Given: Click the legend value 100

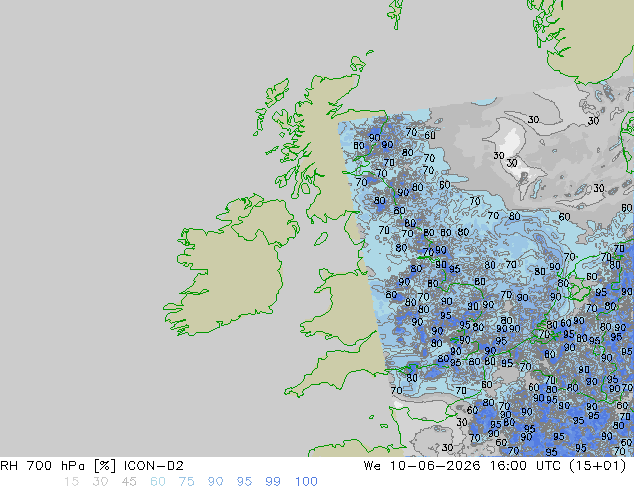Looking at the screenshot, I should coord(306,482).
